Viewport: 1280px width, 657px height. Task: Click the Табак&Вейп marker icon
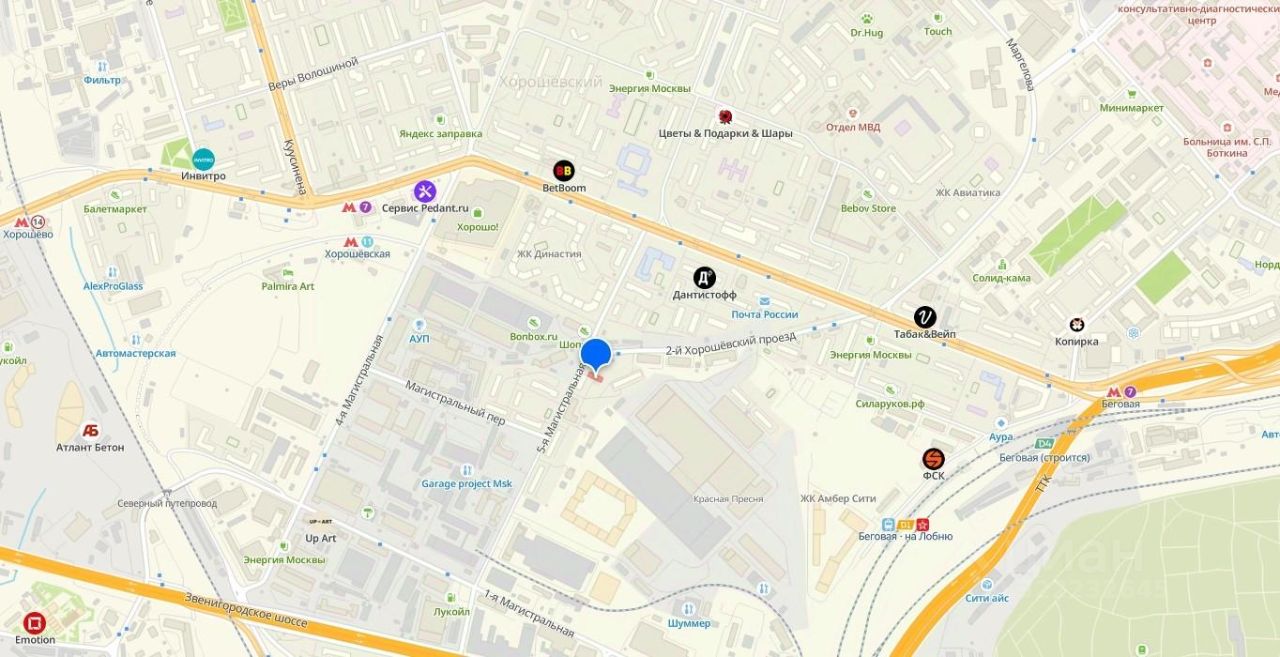[925, 317]
